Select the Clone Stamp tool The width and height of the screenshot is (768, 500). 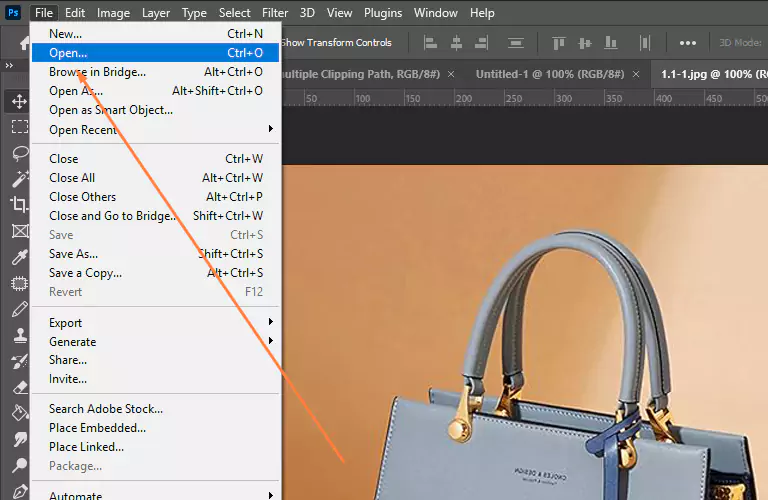point(19,335)
